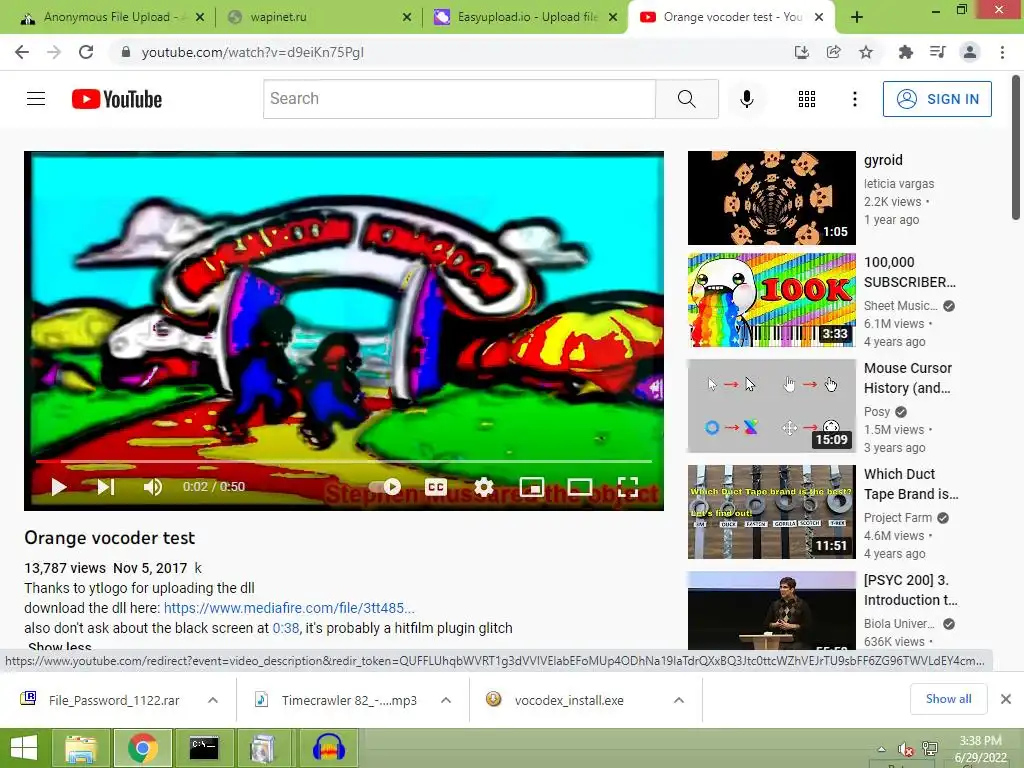Mute the video volume
The image size is (1024, 768).
pyautogui.click(x=152, y=487)
